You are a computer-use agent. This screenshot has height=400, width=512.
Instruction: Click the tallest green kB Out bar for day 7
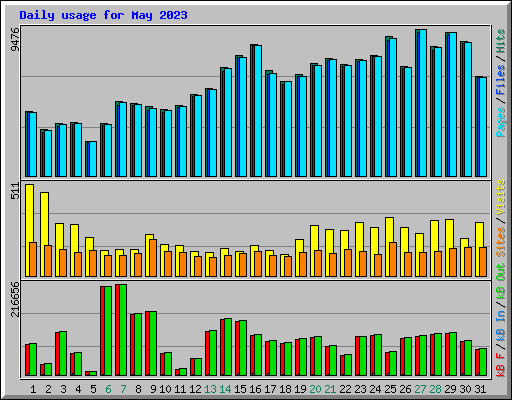tap(123, 330)
